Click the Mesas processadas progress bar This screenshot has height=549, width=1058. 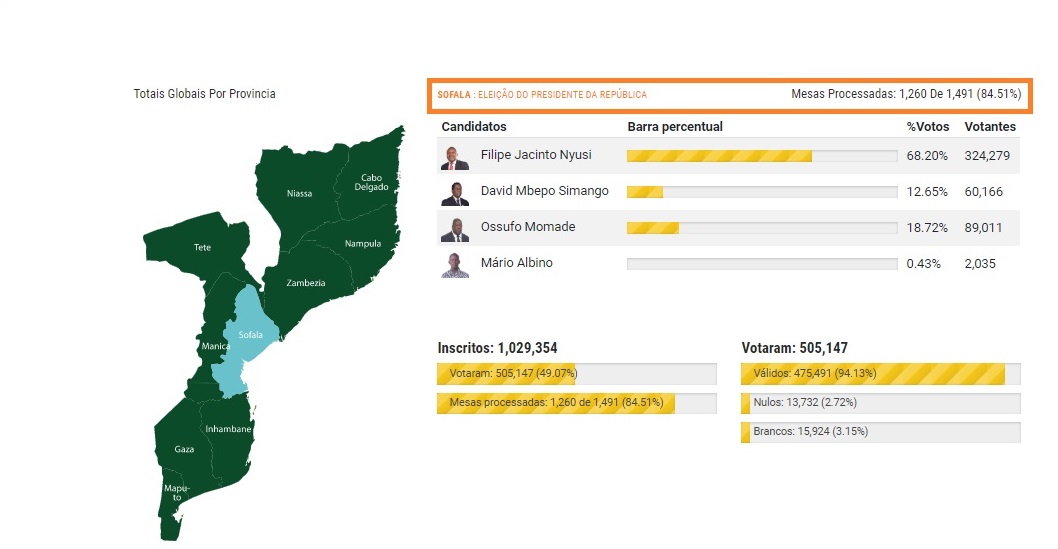[x=576, y=403]
